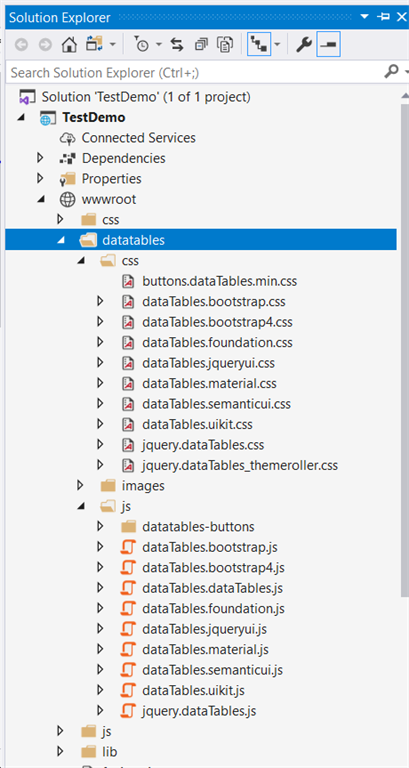The image size is (409, 768).
Task: Click the Switch Views toolbar icon
Action: (x=93, y=45)
